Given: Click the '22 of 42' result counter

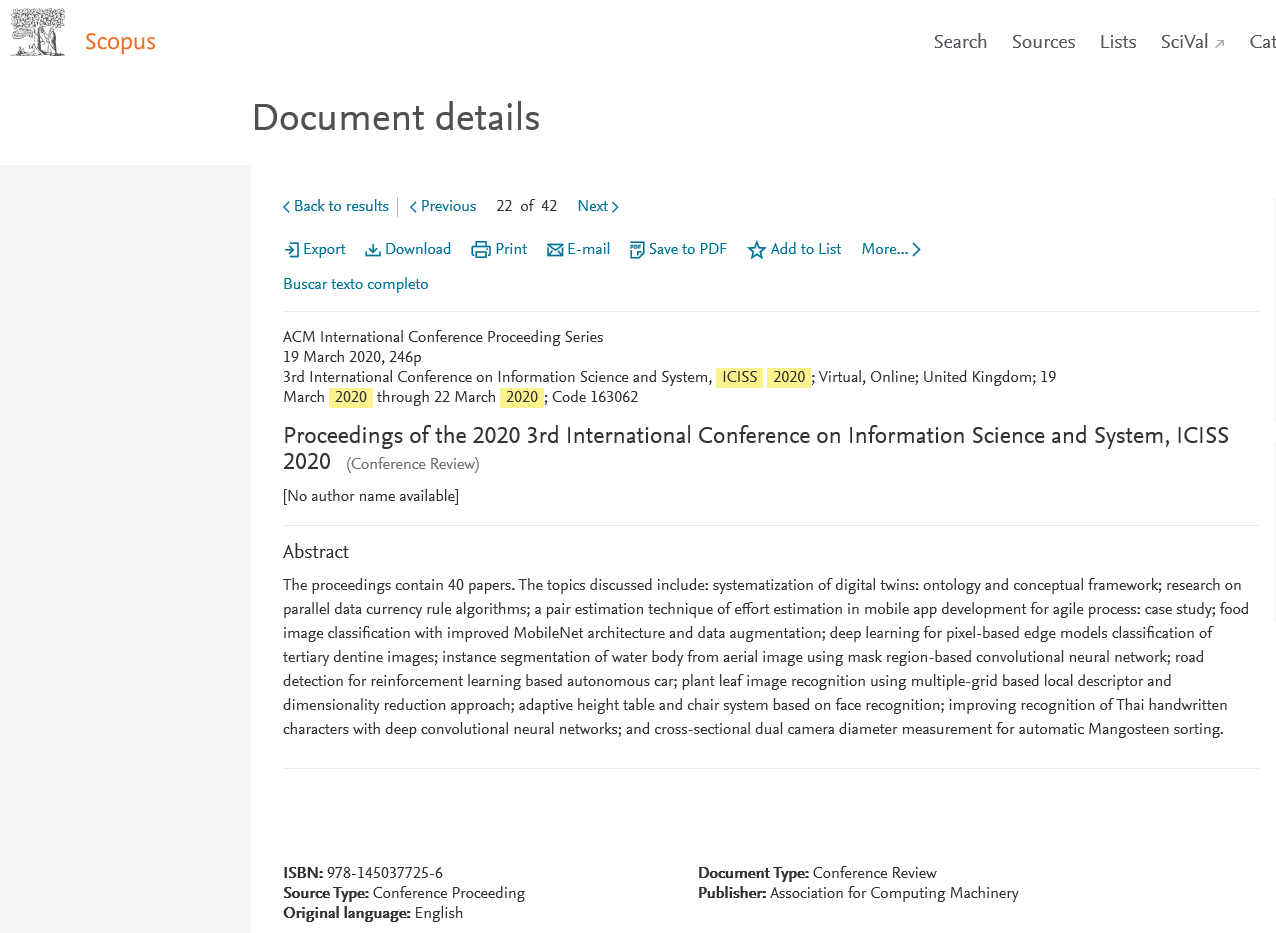Looking at the screenshot, I should point(527,207).
